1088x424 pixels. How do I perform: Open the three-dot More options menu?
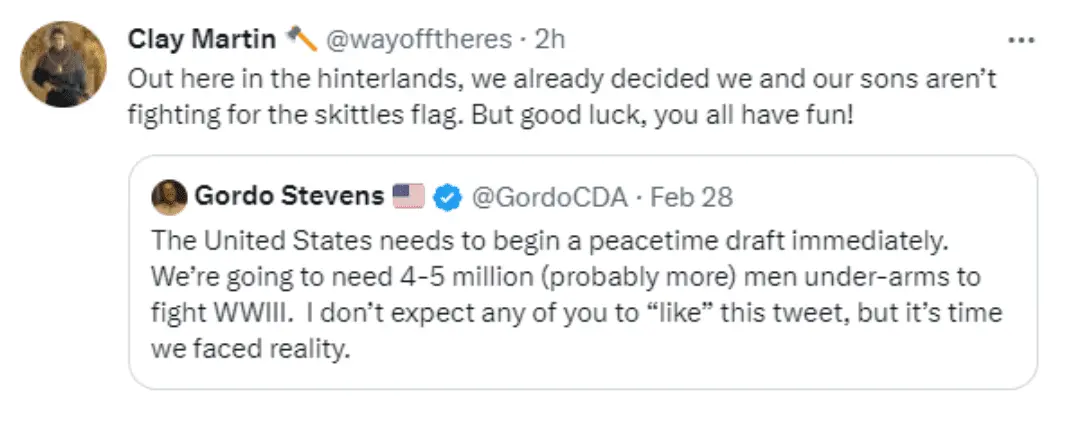[1019, 41]
